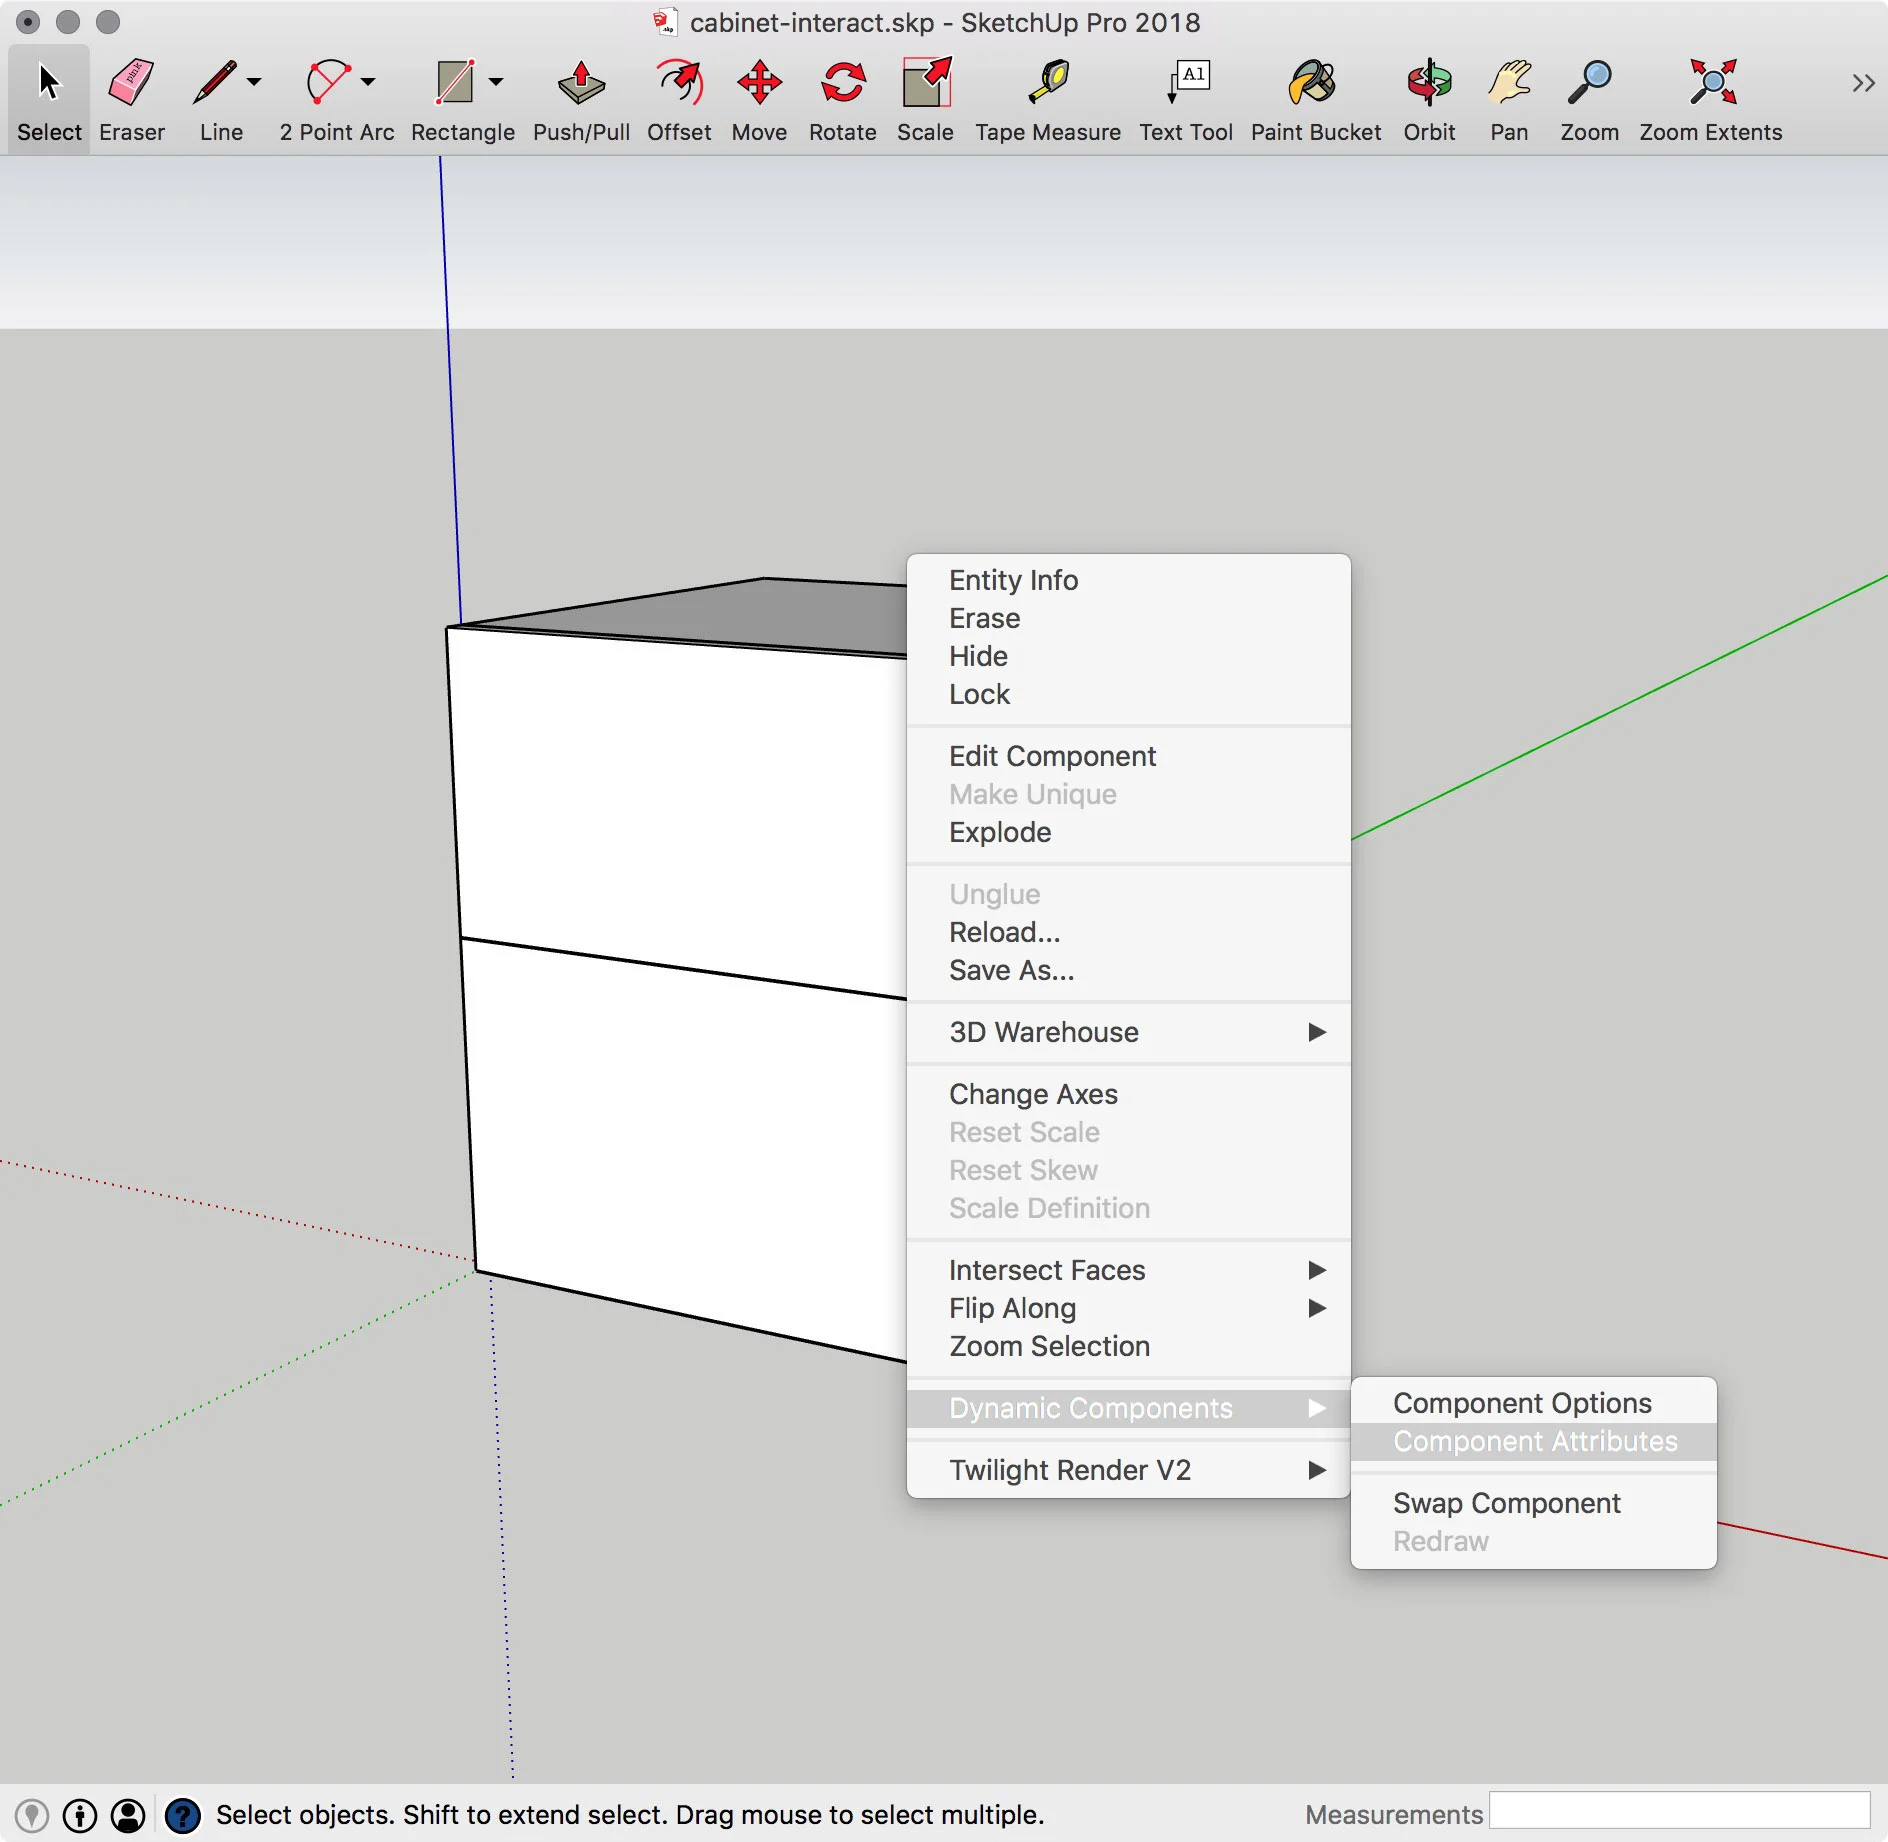The width and height of the screenshot is (1888, 1842).
Task: Click the geo-location status bar icon
Action: 32,1815
